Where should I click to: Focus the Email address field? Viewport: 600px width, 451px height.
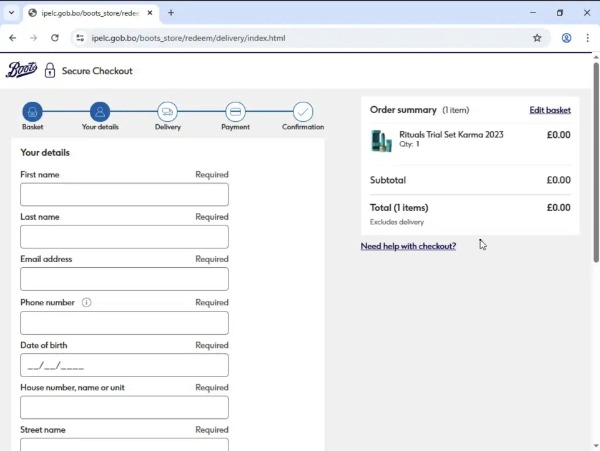tap(124, 279)
